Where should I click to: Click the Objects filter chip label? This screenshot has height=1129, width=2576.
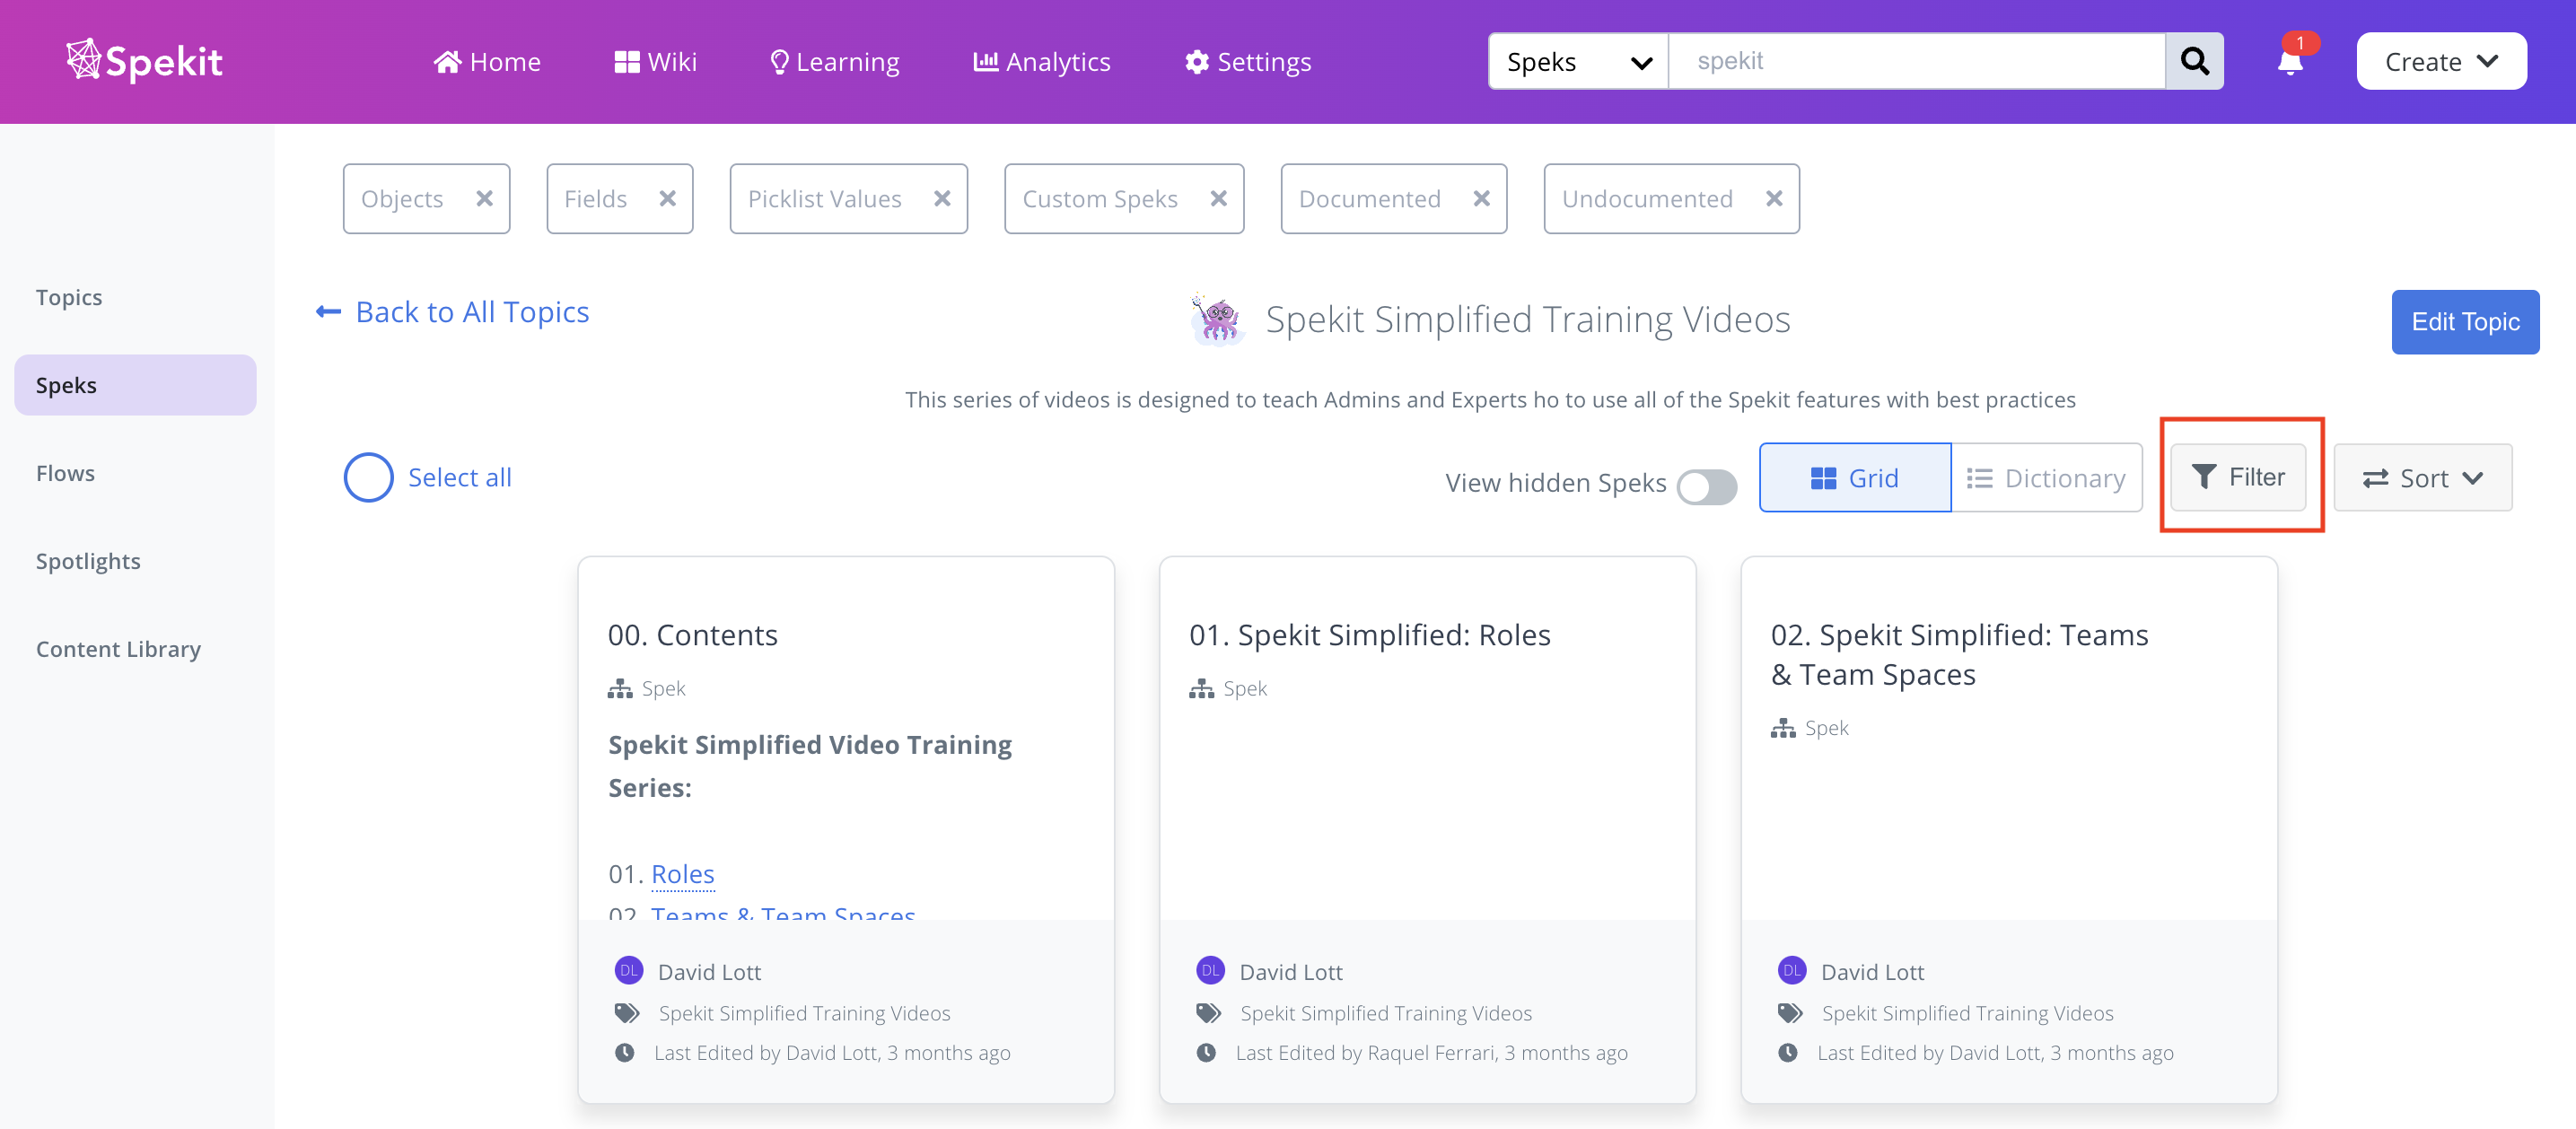click(402, 199)
